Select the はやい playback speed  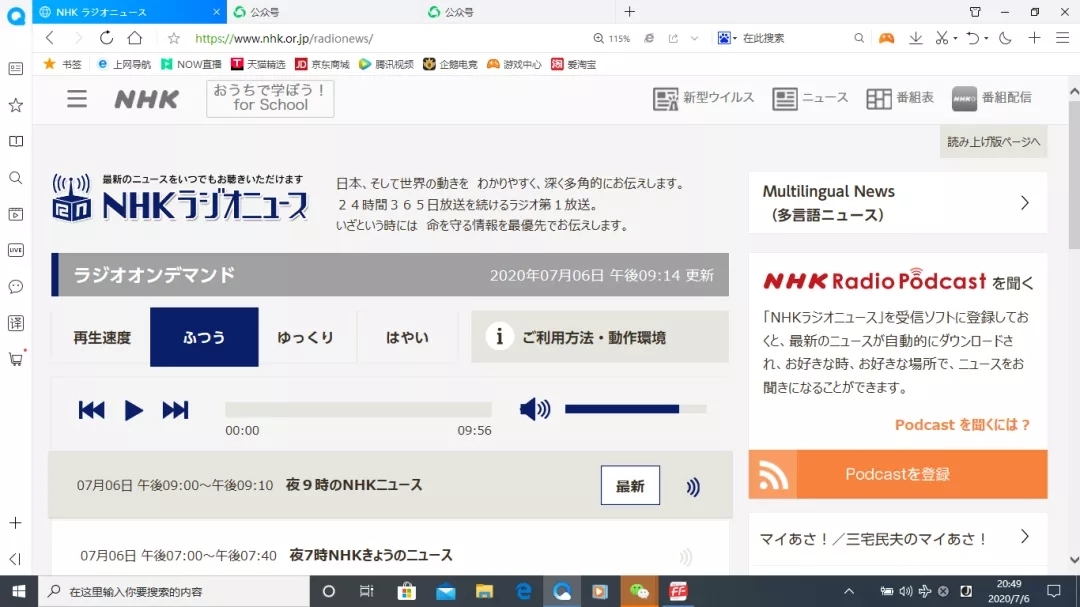coord(406,337)
